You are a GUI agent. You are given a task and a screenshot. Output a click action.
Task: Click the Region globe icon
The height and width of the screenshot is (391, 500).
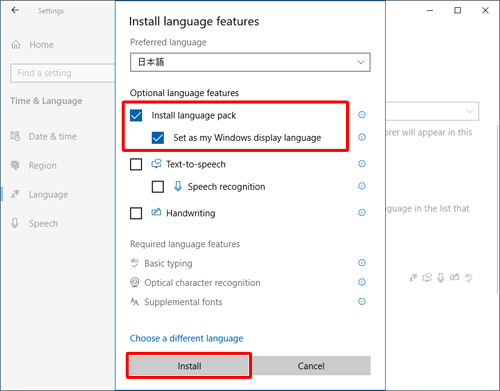(15, 165)
